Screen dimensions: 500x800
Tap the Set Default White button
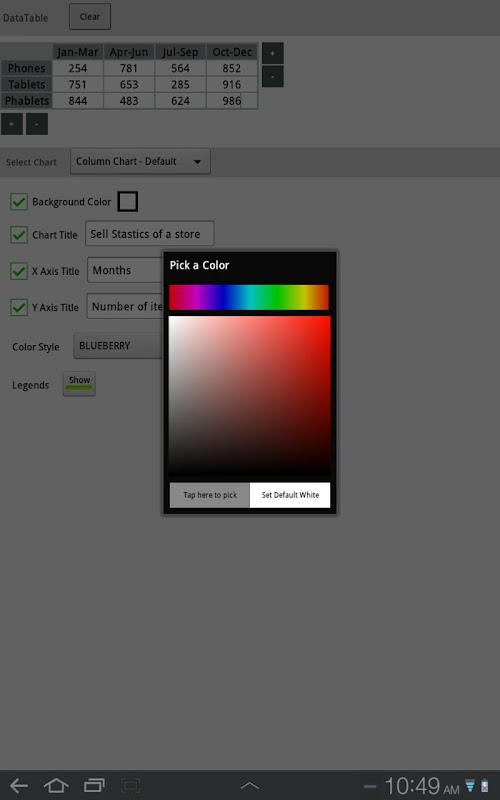tap(290, 495)
